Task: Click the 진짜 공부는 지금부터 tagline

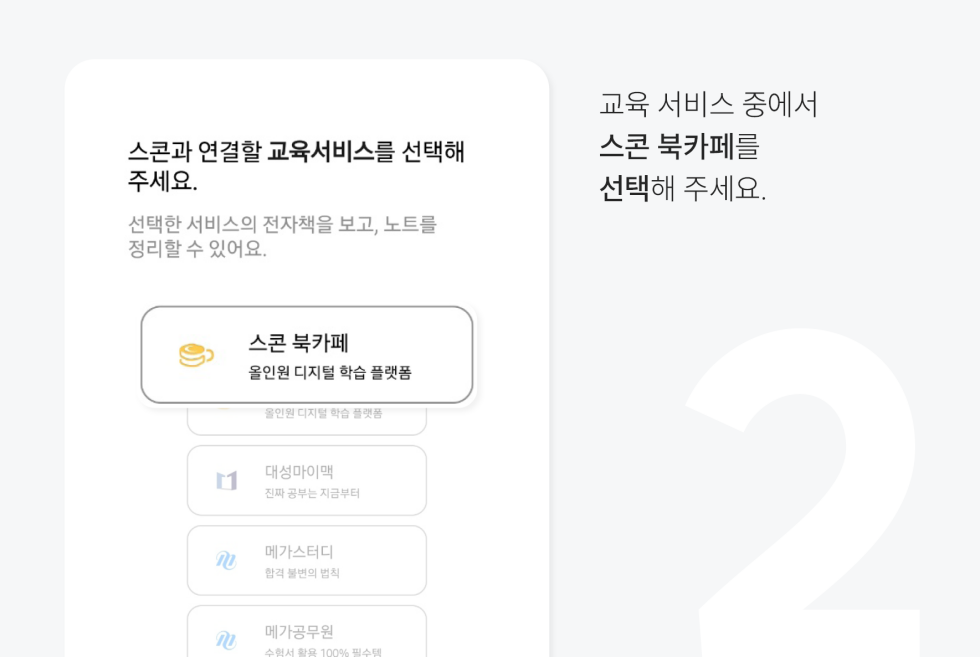Action: pos(312,493)
